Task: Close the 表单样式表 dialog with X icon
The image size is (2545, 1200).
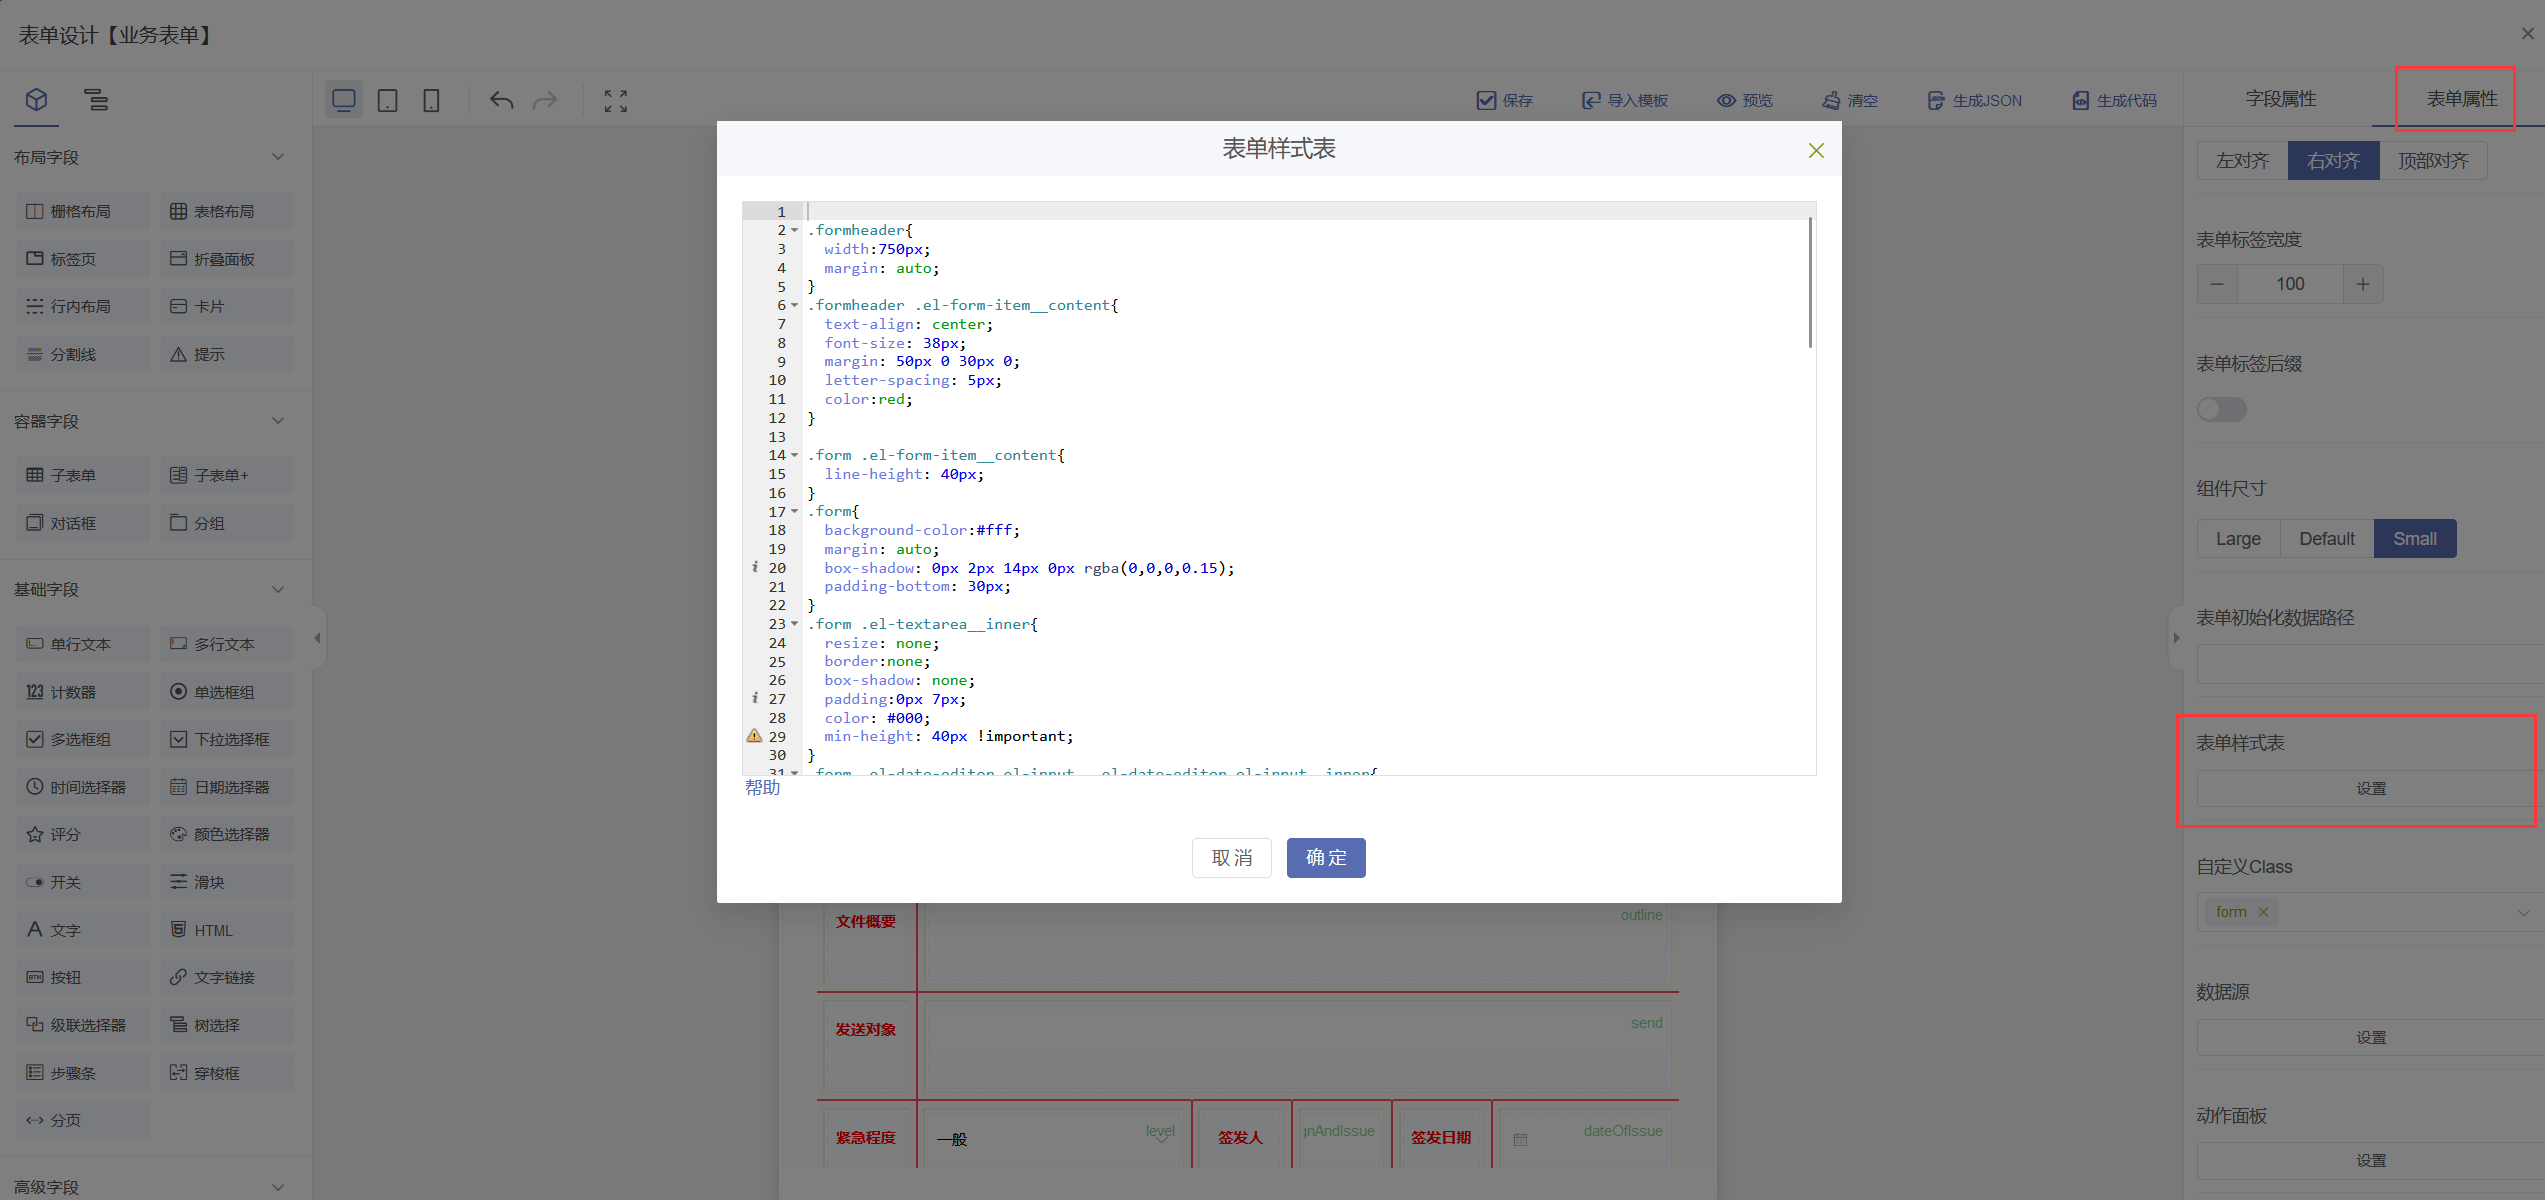Action: [1816, 150]
